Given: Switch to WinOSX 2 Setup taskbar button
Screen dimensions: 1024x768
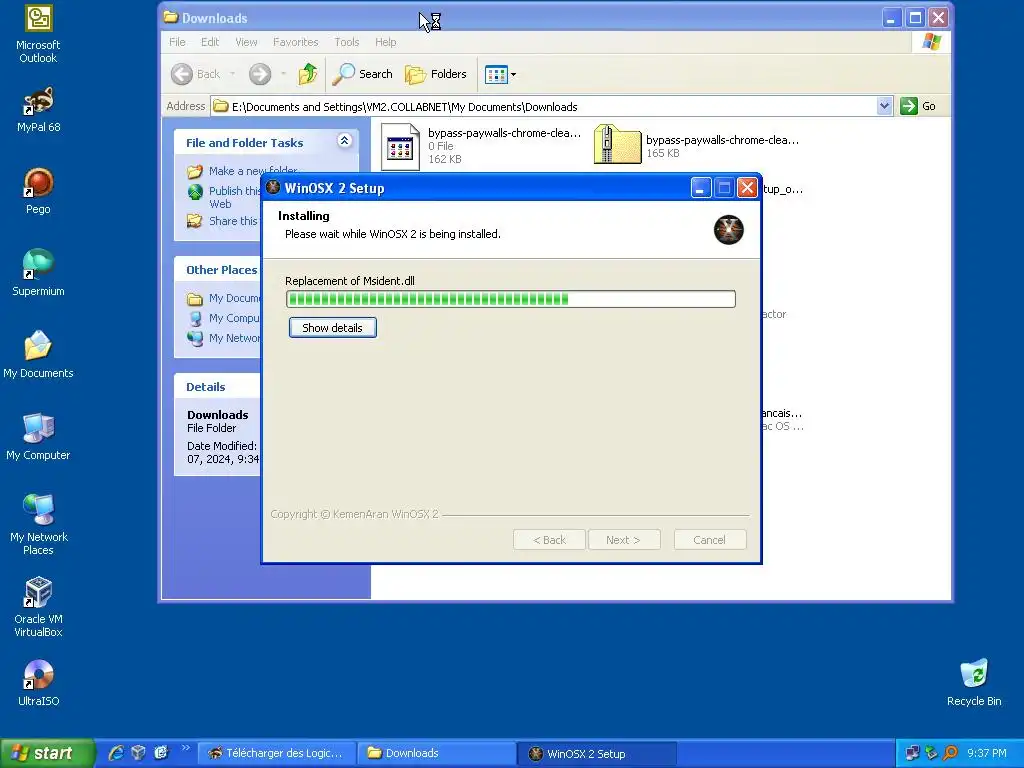Looking at the screenshot, I should click(x=597, y=754).
